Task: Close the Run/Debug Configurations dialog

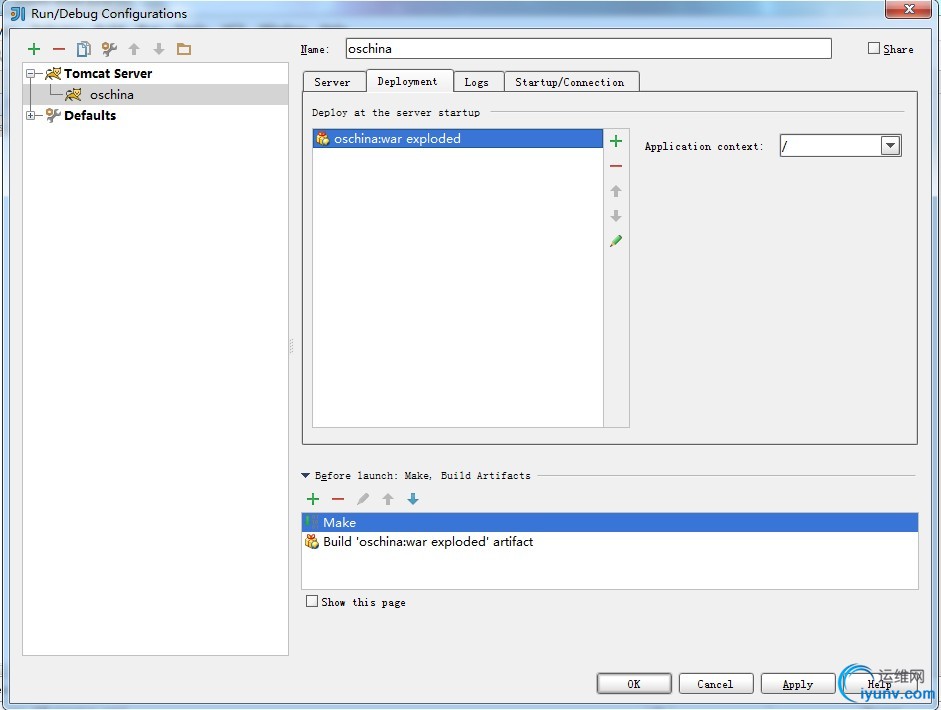Action: [908, 9]
